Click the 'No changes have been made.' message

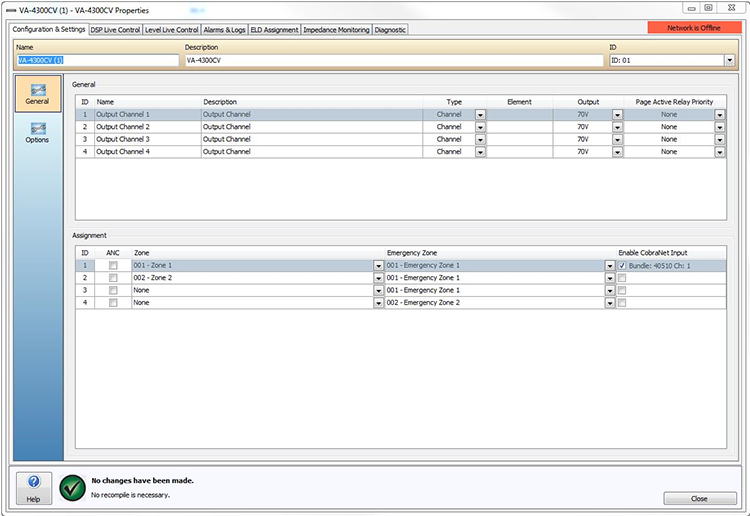(143, 481)
